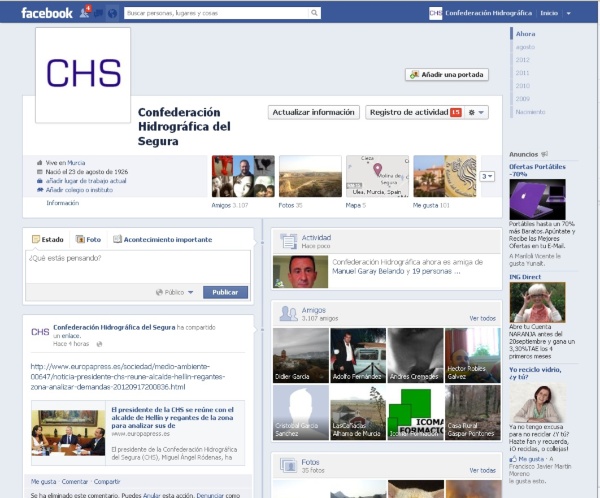Jump to agosto in the timeline

pos(525,47)
